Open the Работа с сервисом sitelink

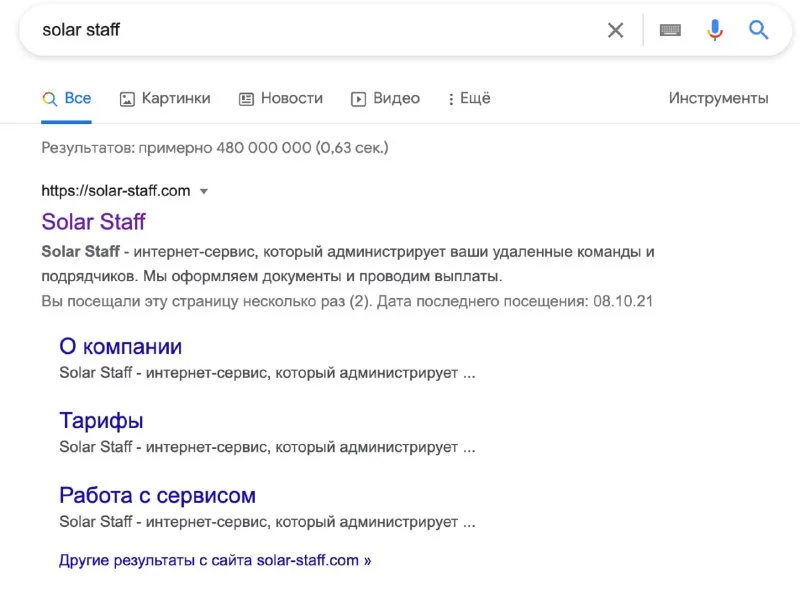point(157,495)
